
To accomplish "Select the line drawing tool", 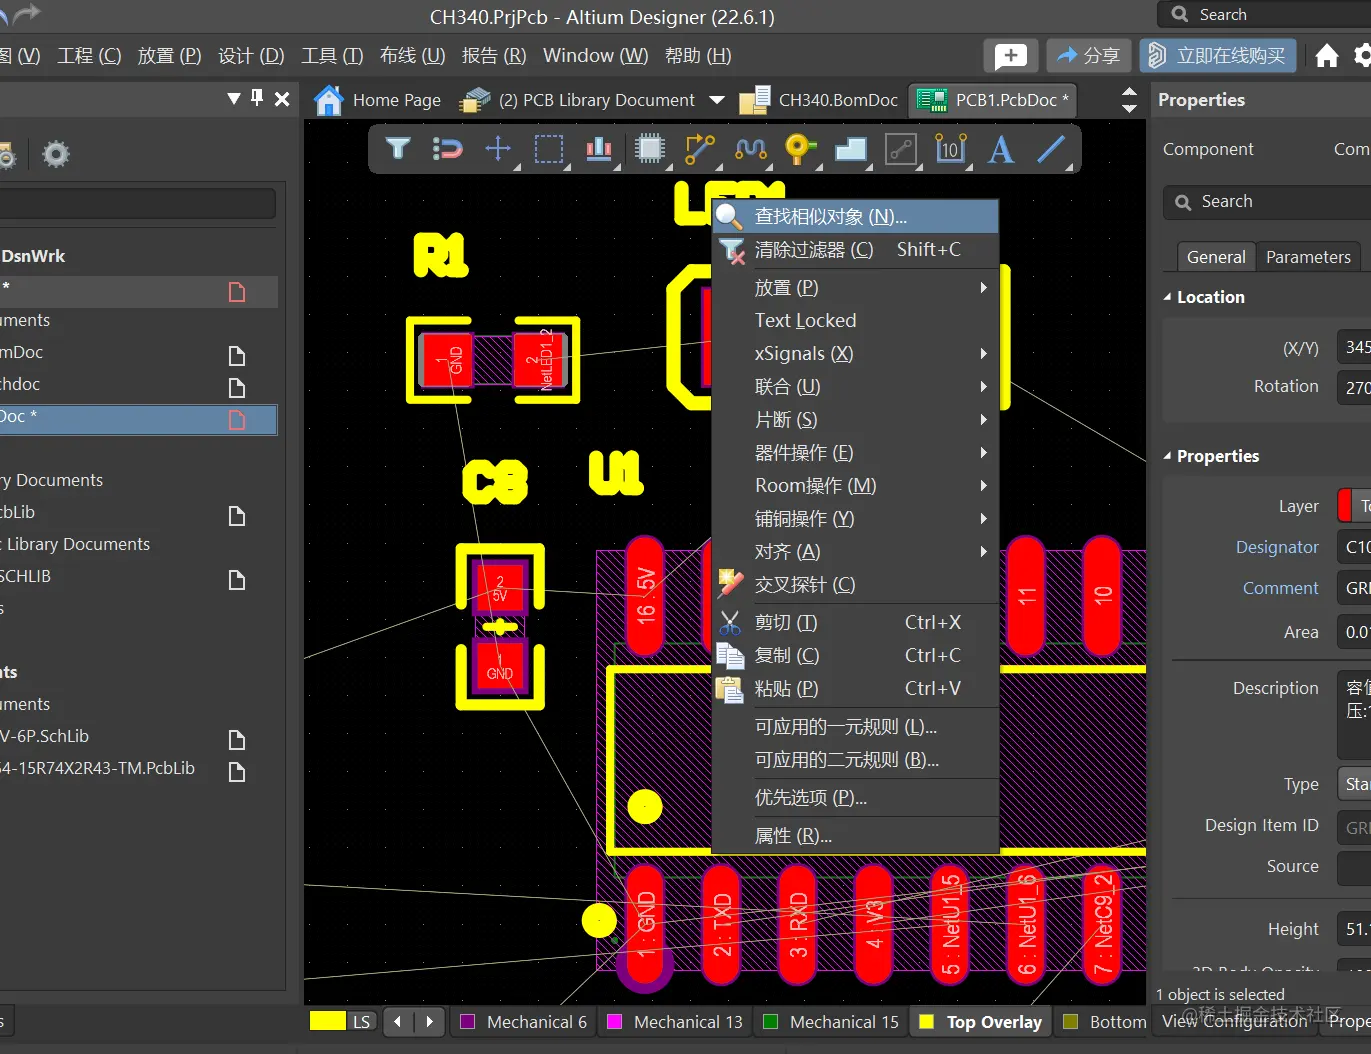I will pyautogui.click(x=1051, y=149).
